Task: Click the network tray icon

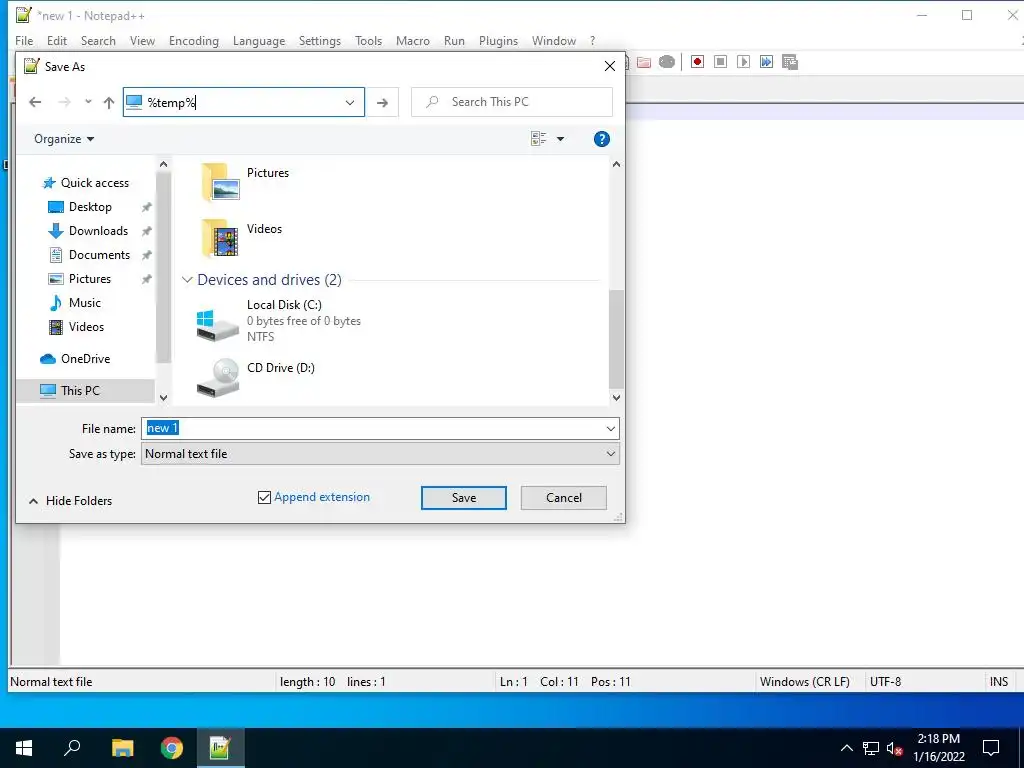Action: pos(871,748)
